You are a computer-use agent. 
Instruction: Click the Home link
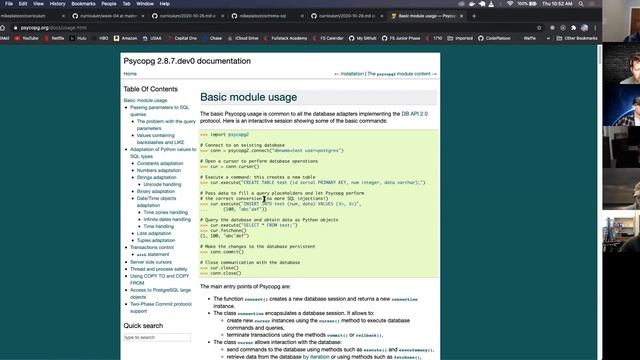point(130,74)
